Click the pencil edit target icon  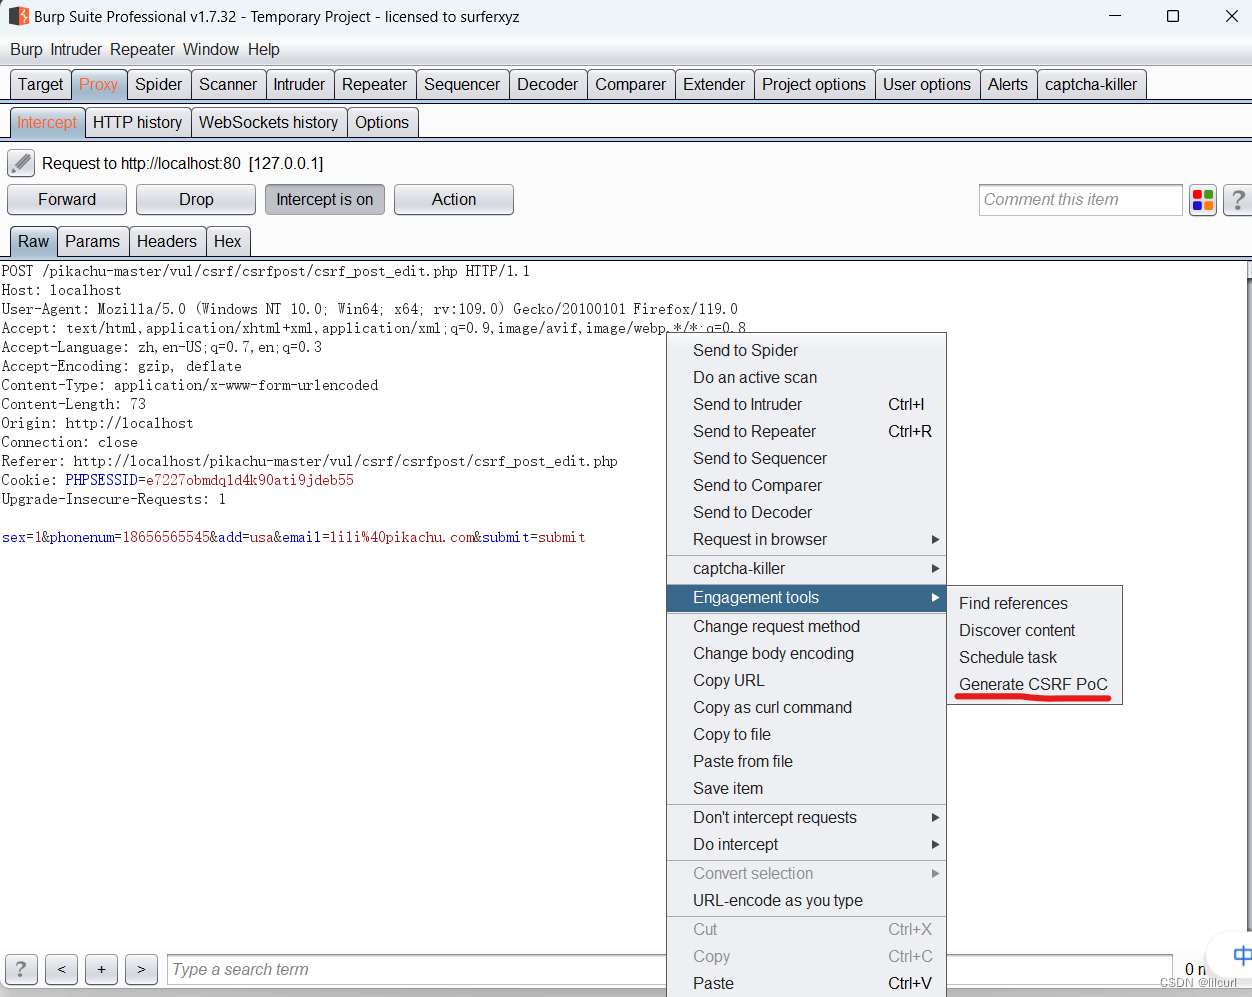pyautogui.click(x=21, y=163)
